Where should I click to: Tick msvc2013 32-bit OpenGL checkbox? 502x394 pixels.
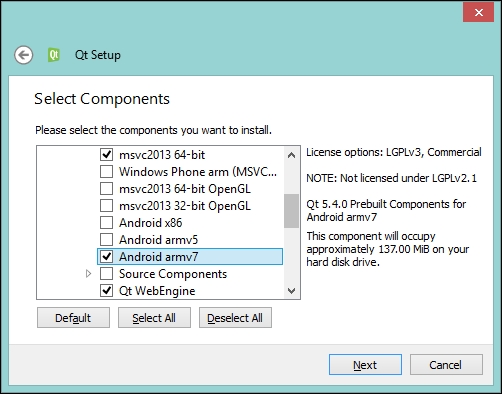(106, 206)
